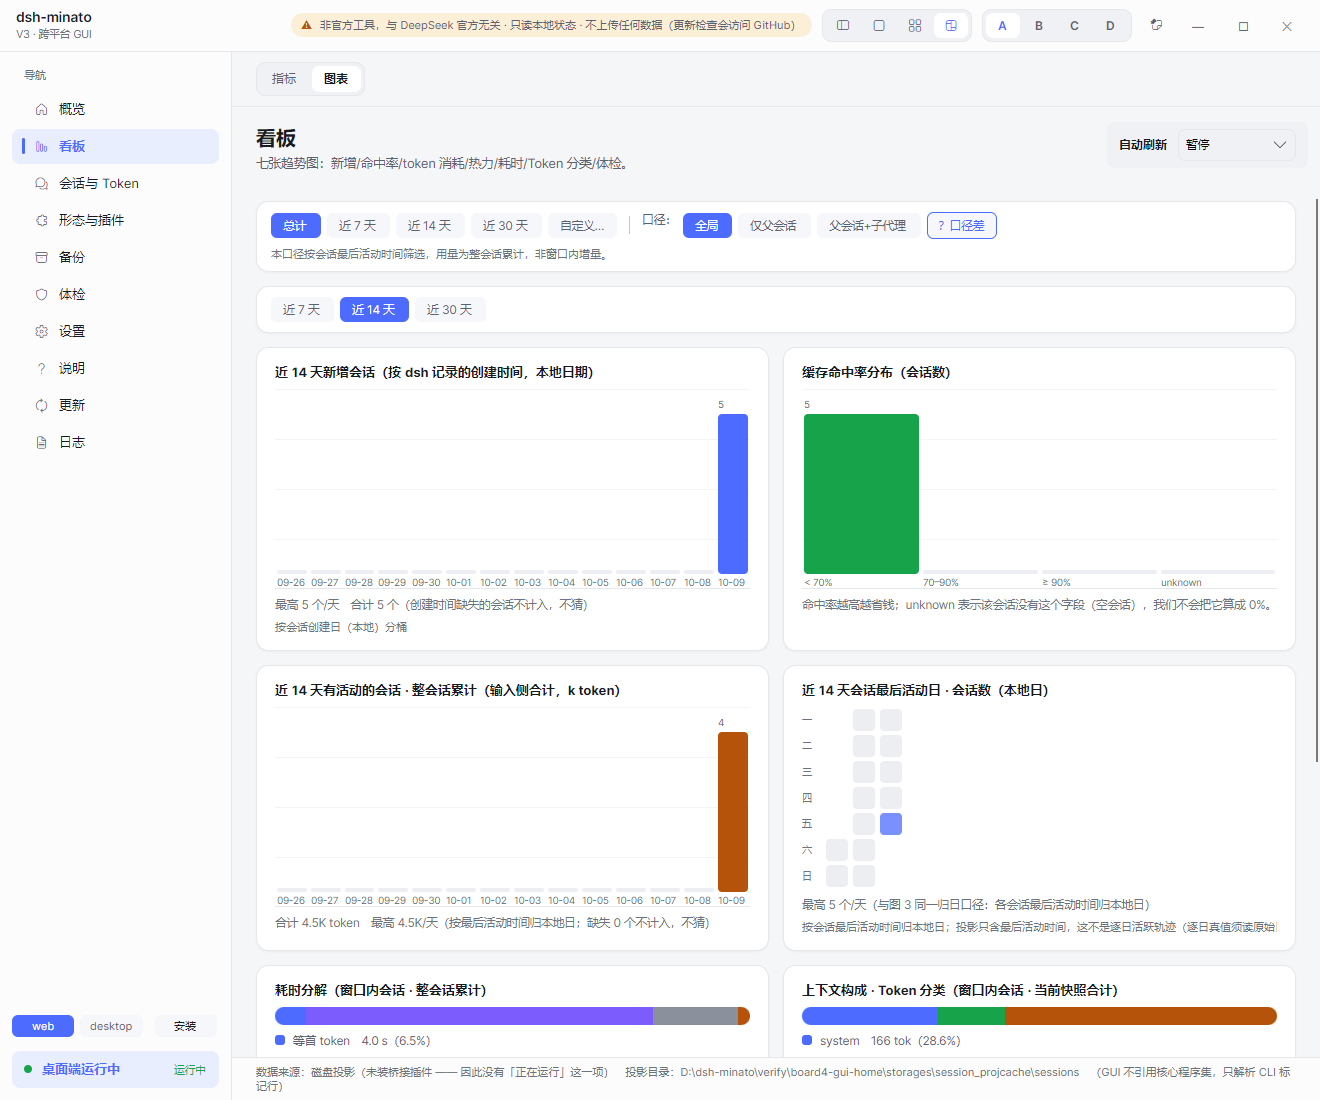Select the split-panel layout icon
The height and width of the screenshot is (1100, 1320).
(x=951, y=26)
